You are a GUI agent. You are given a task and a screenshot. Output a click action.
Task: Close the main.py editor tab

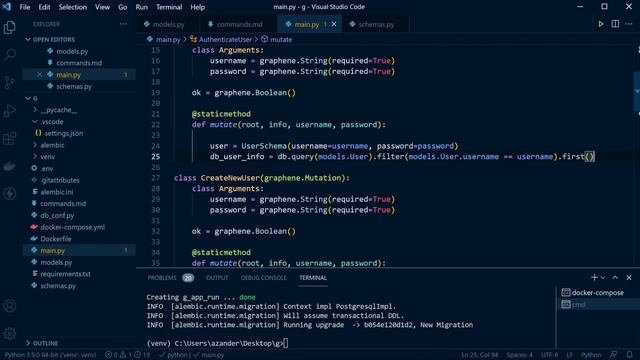point(334,24)
